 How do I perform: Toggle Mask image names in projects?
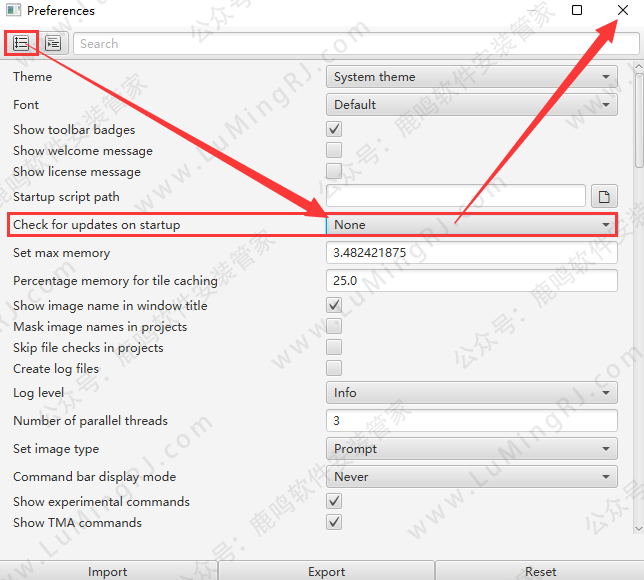point(334,326)
